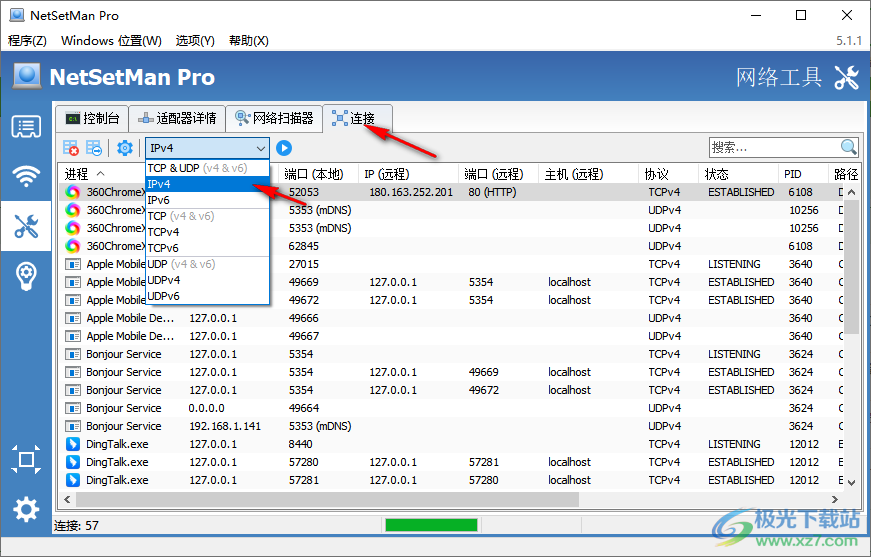Open the Windows 位置(W) menu
Viewport: 871px width, 557px height.
[x=111, y=41]
